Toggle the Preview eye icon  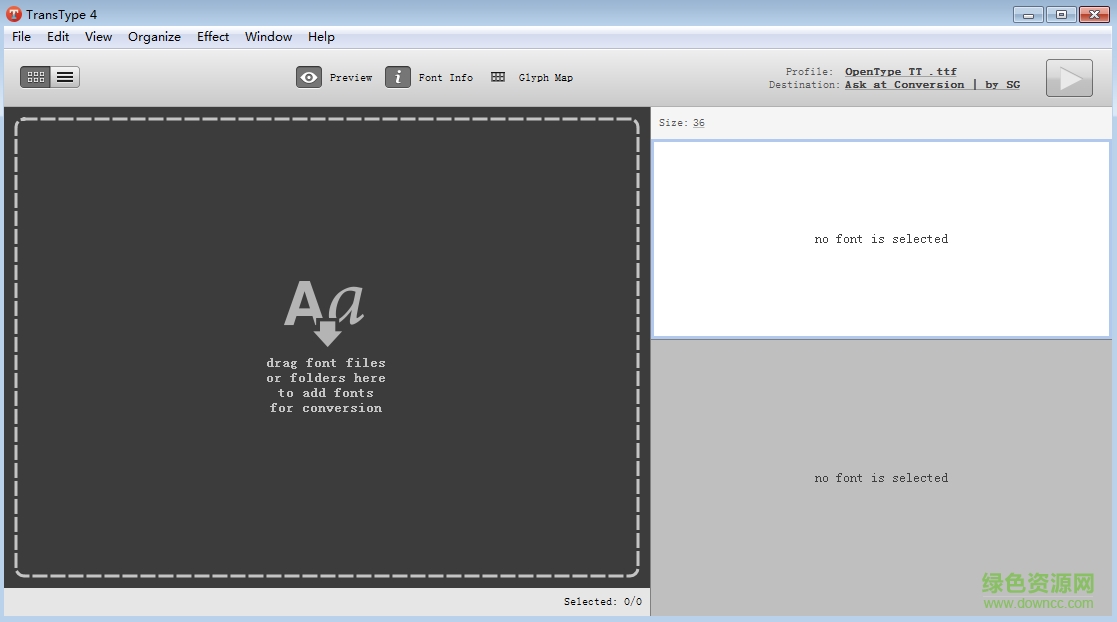pyautogui.click(x=308, y=77)
